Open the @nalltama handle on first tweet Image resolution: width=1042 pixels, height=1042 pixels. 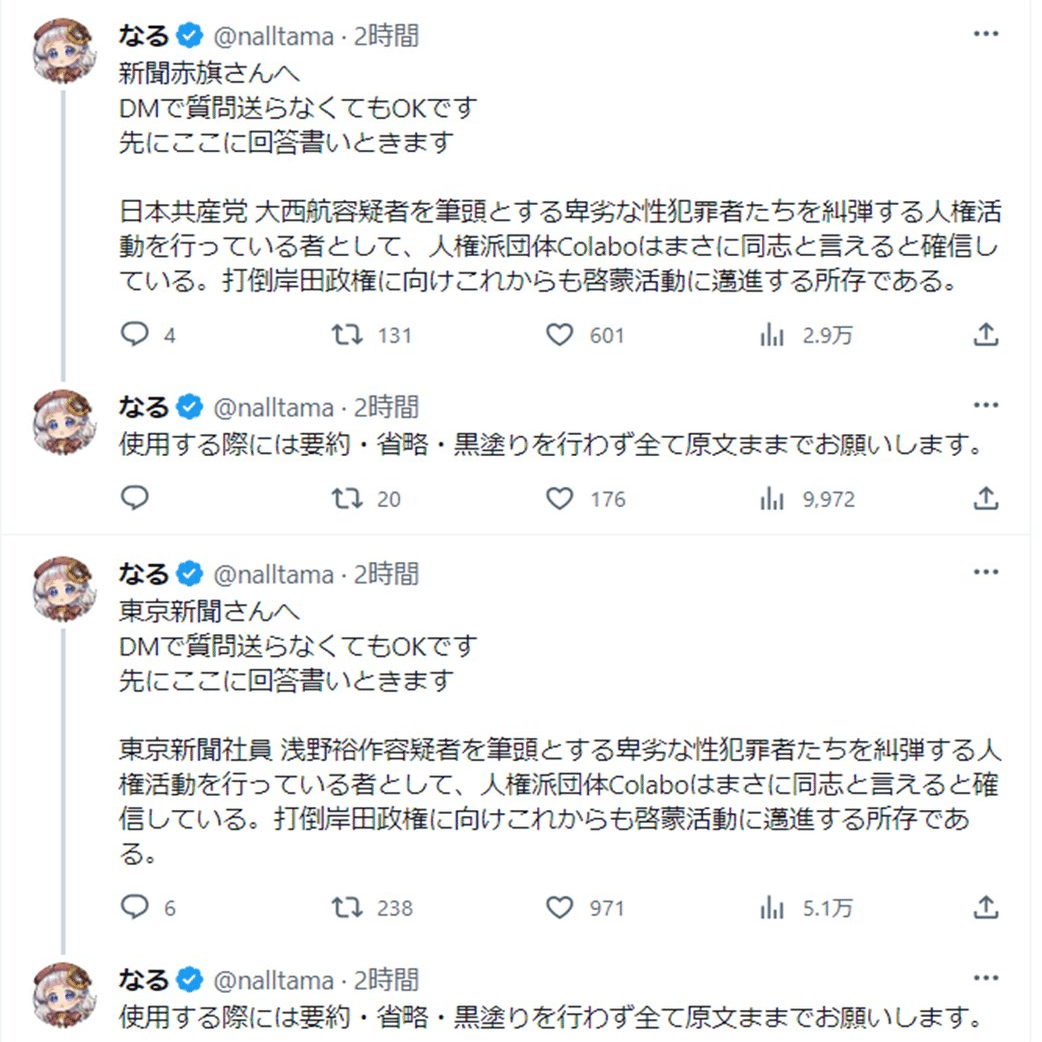click(273, 36)
